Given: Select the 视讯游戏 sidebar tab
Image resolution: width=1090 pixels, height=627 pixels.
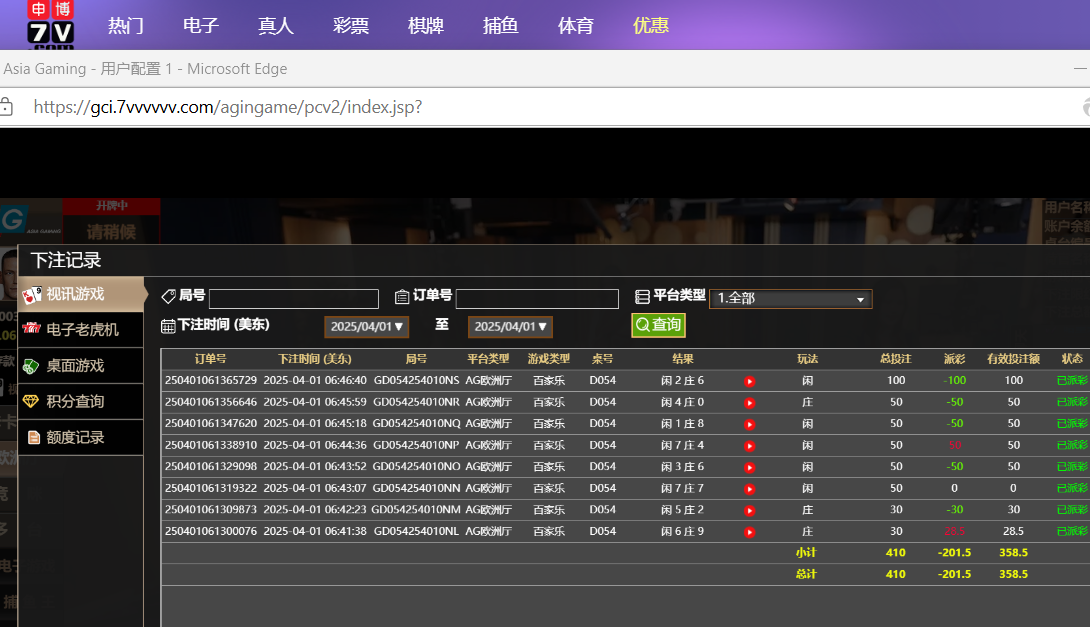Looking at the screenshot, I should point(74,294).
